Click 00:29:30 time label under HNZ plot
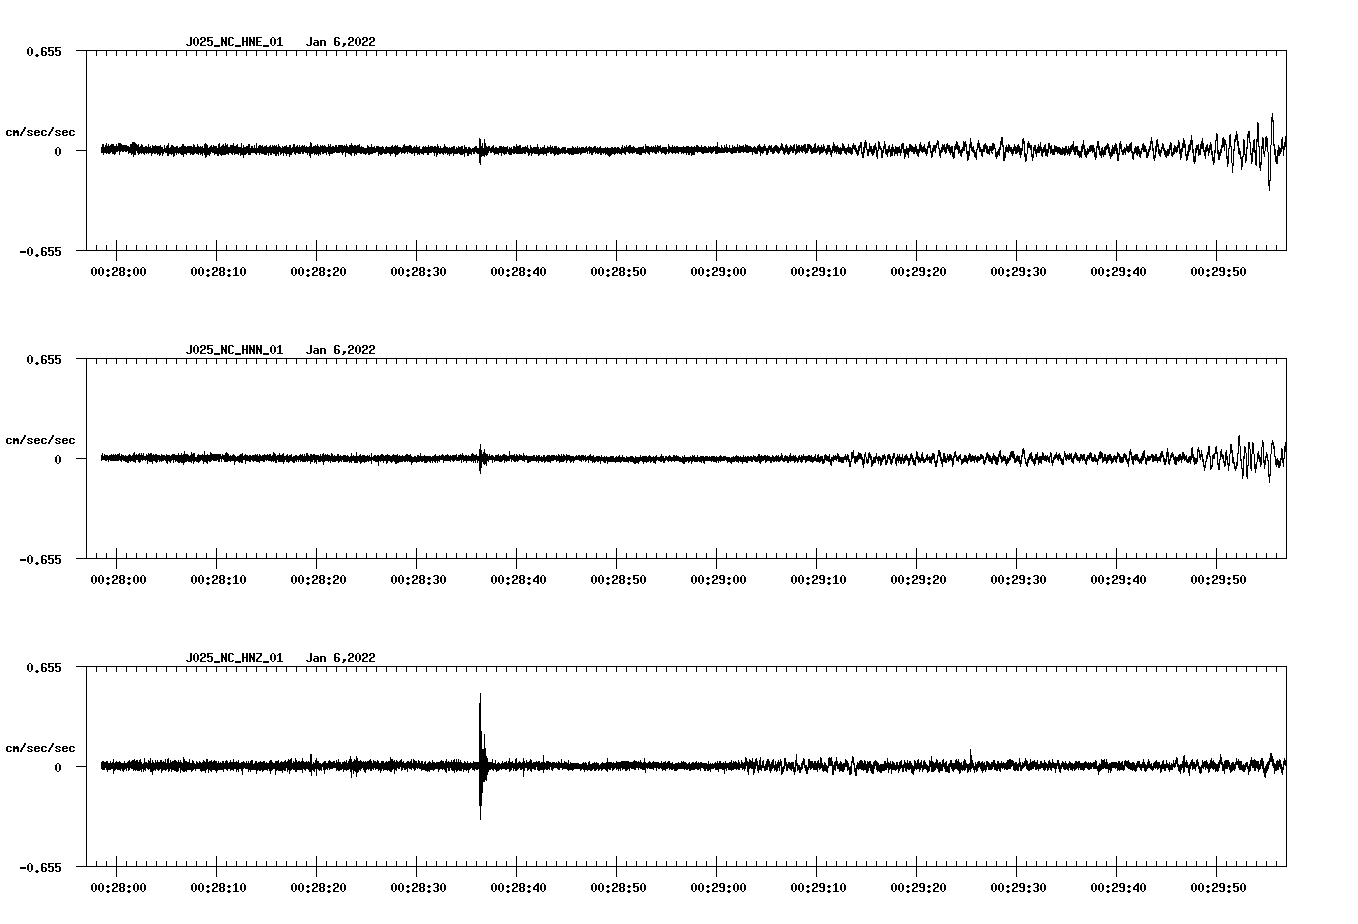This screenshot has height=924, width=1358. 1018,887
